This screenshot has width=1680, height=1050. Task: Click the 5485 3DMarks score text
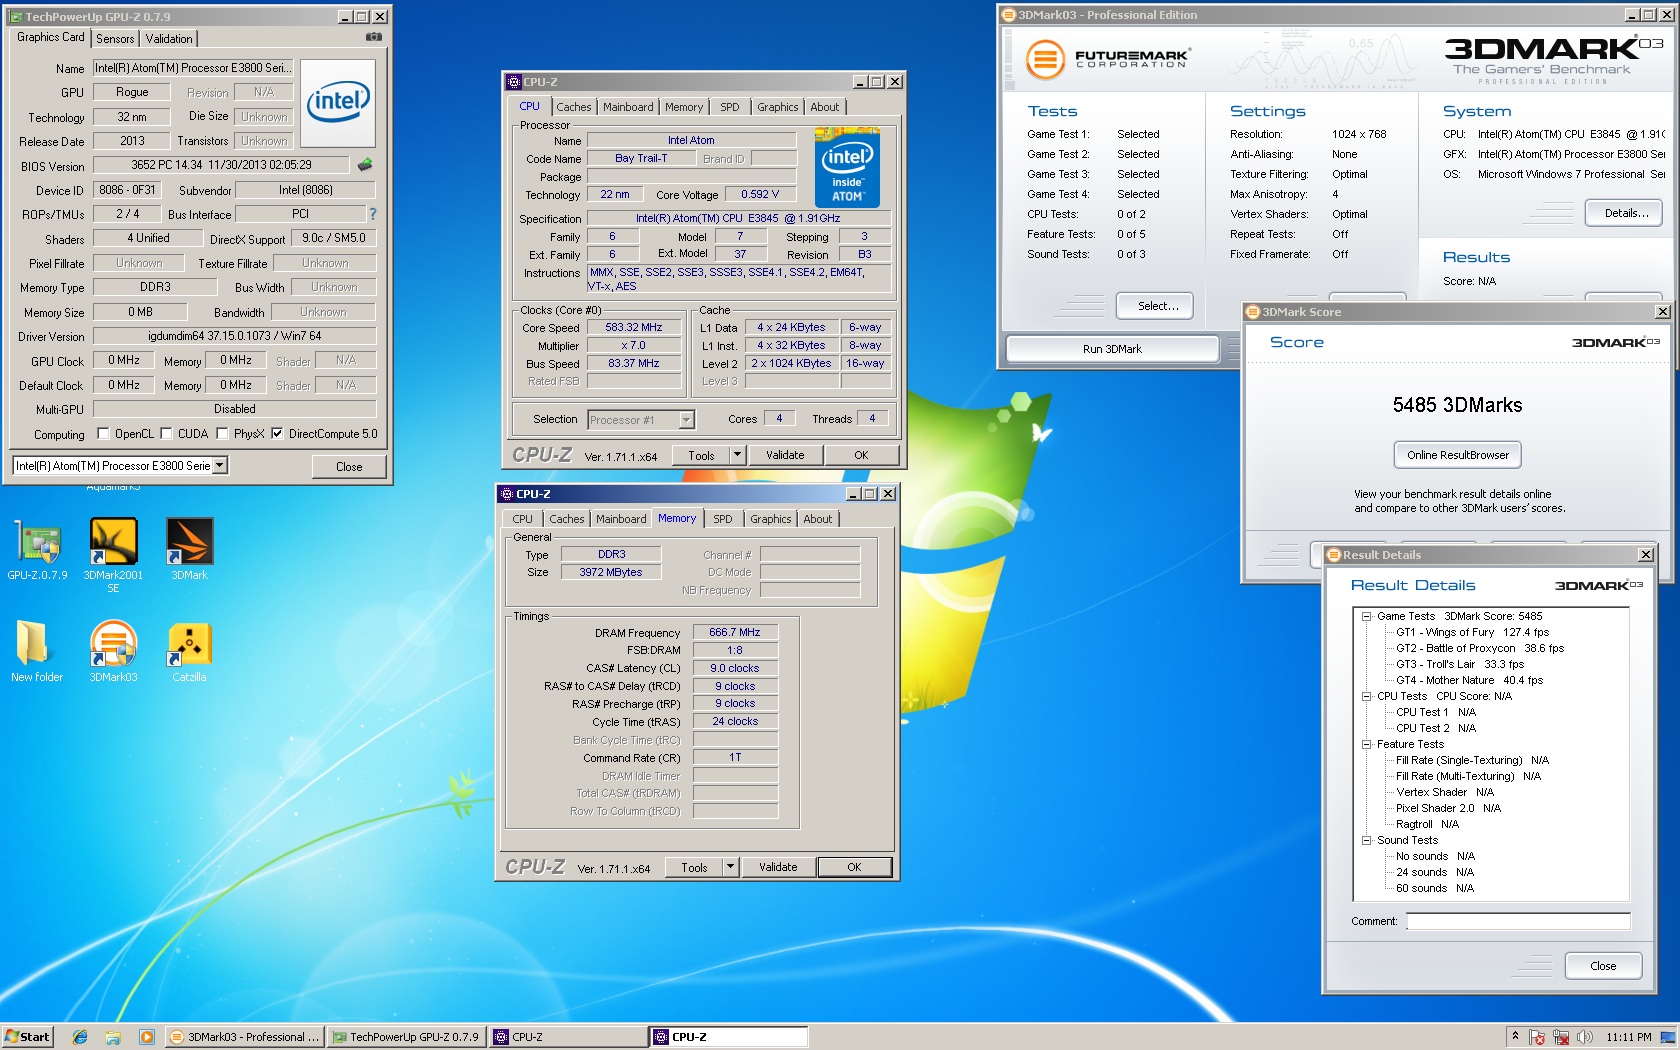coord(1458,405)
